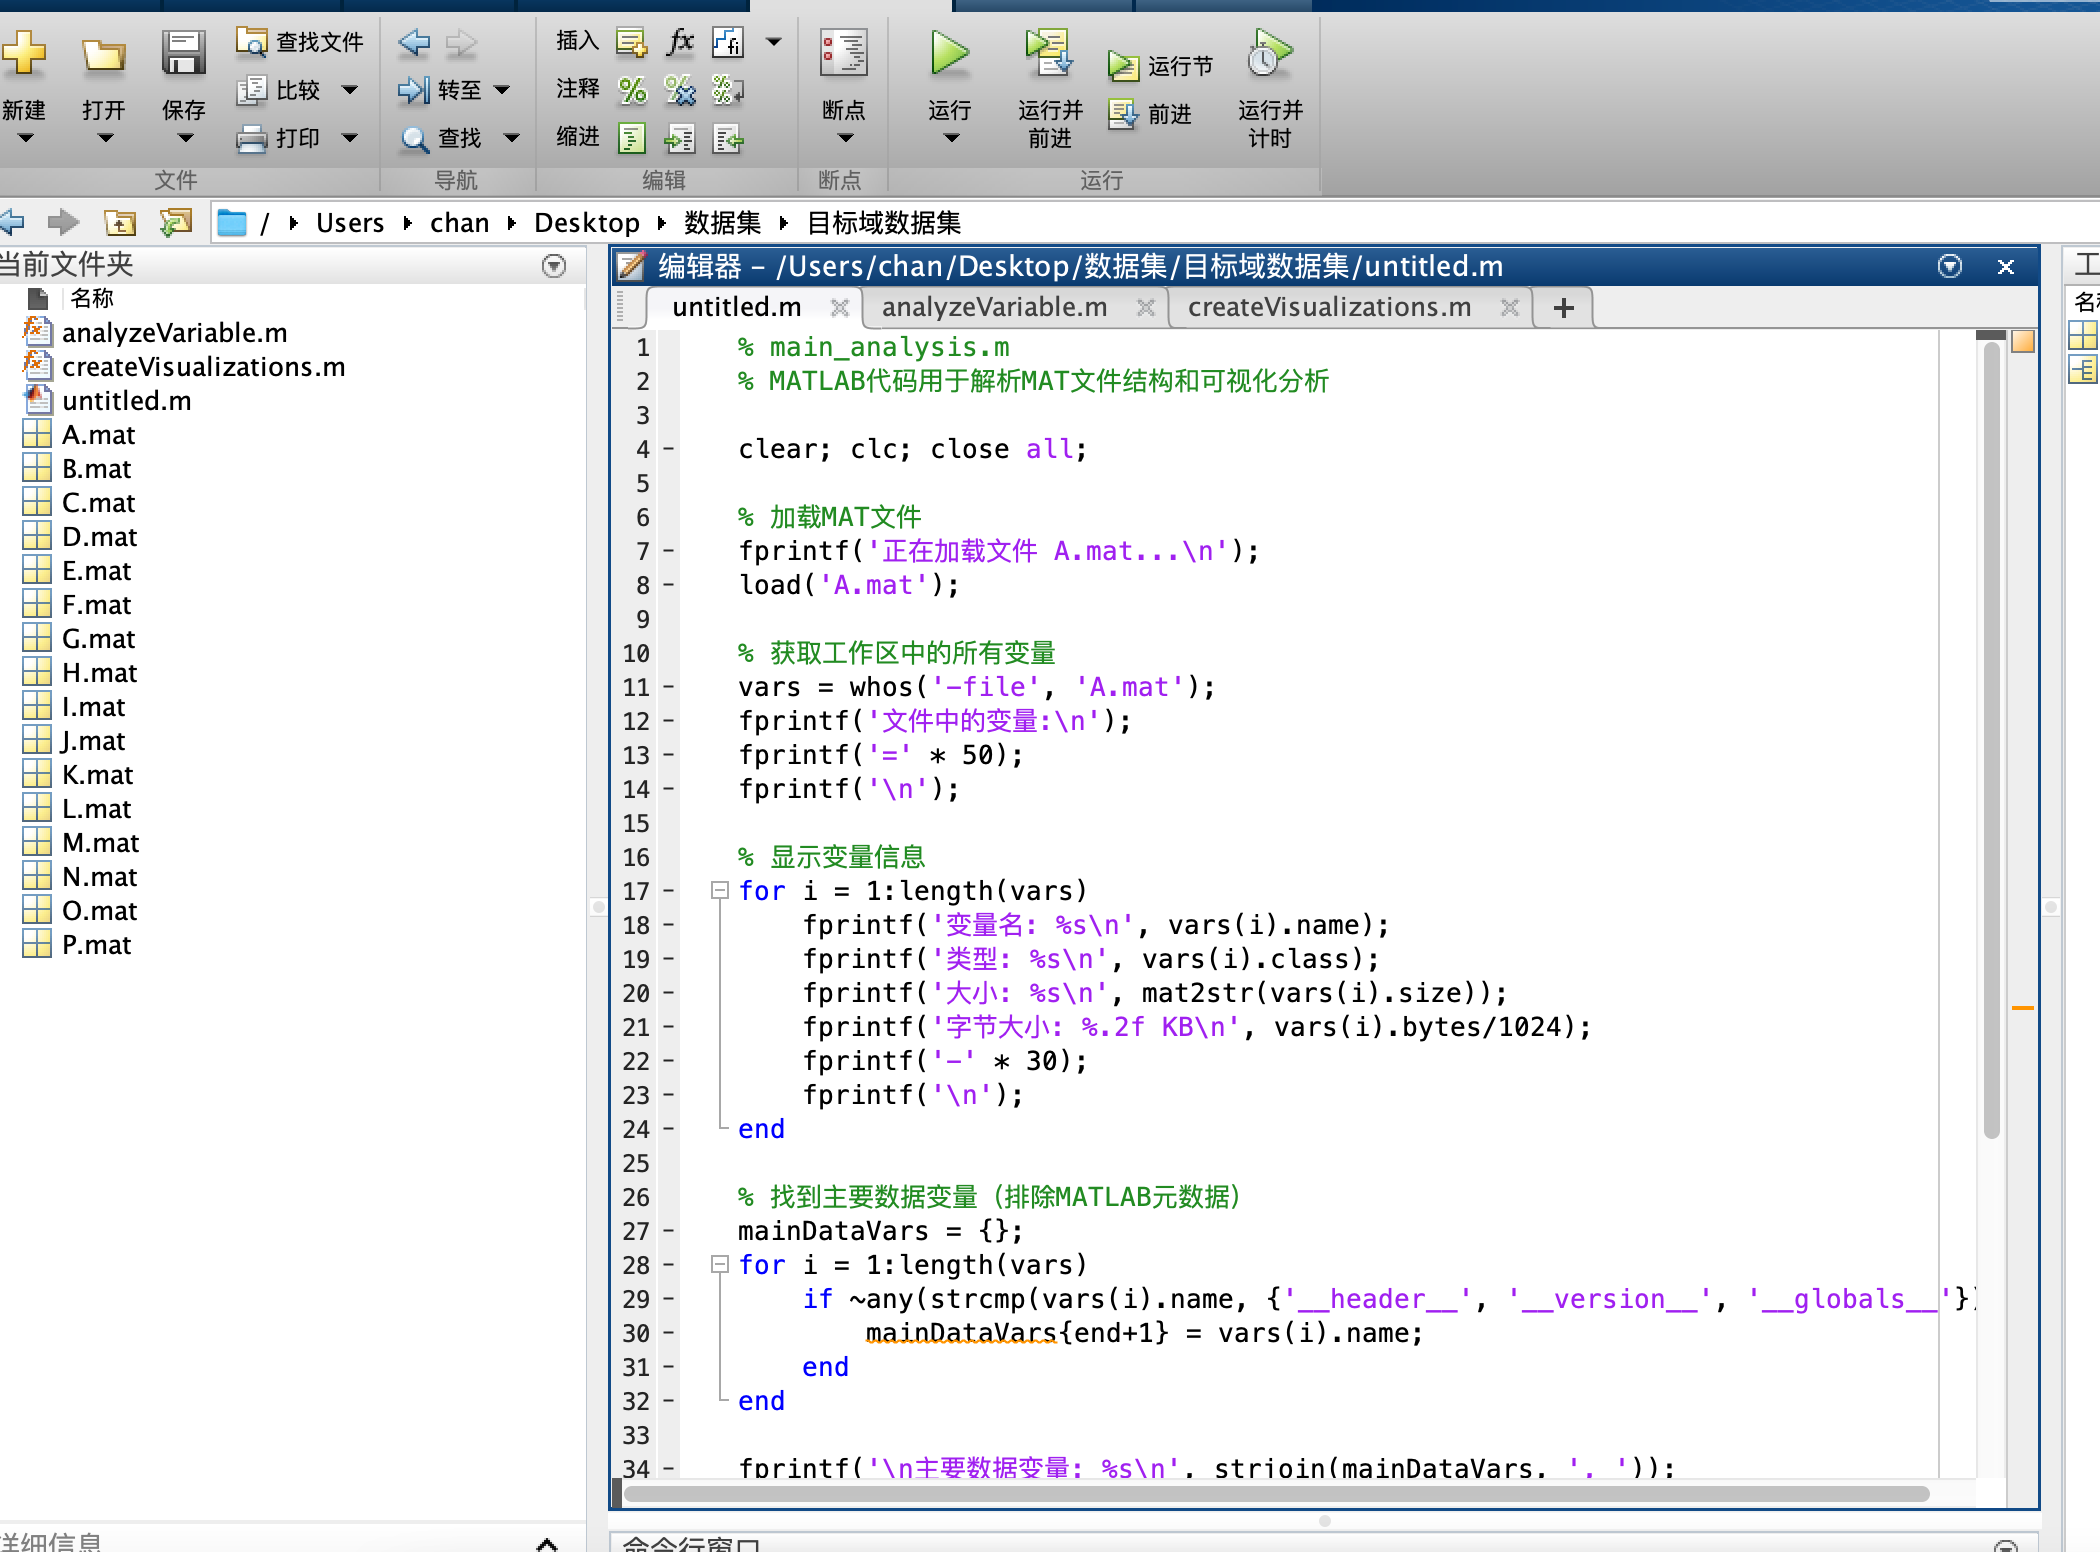This screenshot has height=1552, width=2100.
Task: Collapse the for loop at line 17
Action: [719, 890]
